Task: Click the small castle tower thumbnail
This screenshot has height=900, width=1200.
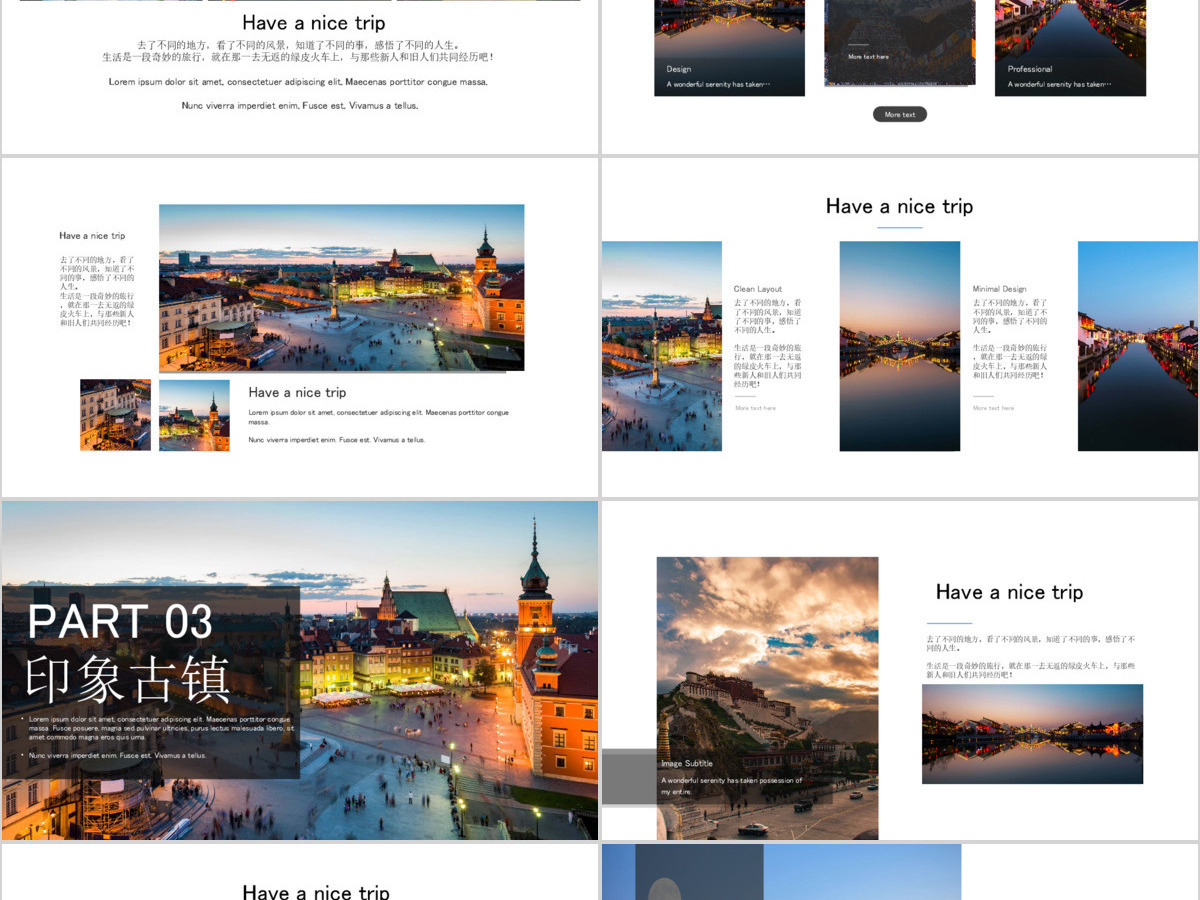Action: (194, 415)
